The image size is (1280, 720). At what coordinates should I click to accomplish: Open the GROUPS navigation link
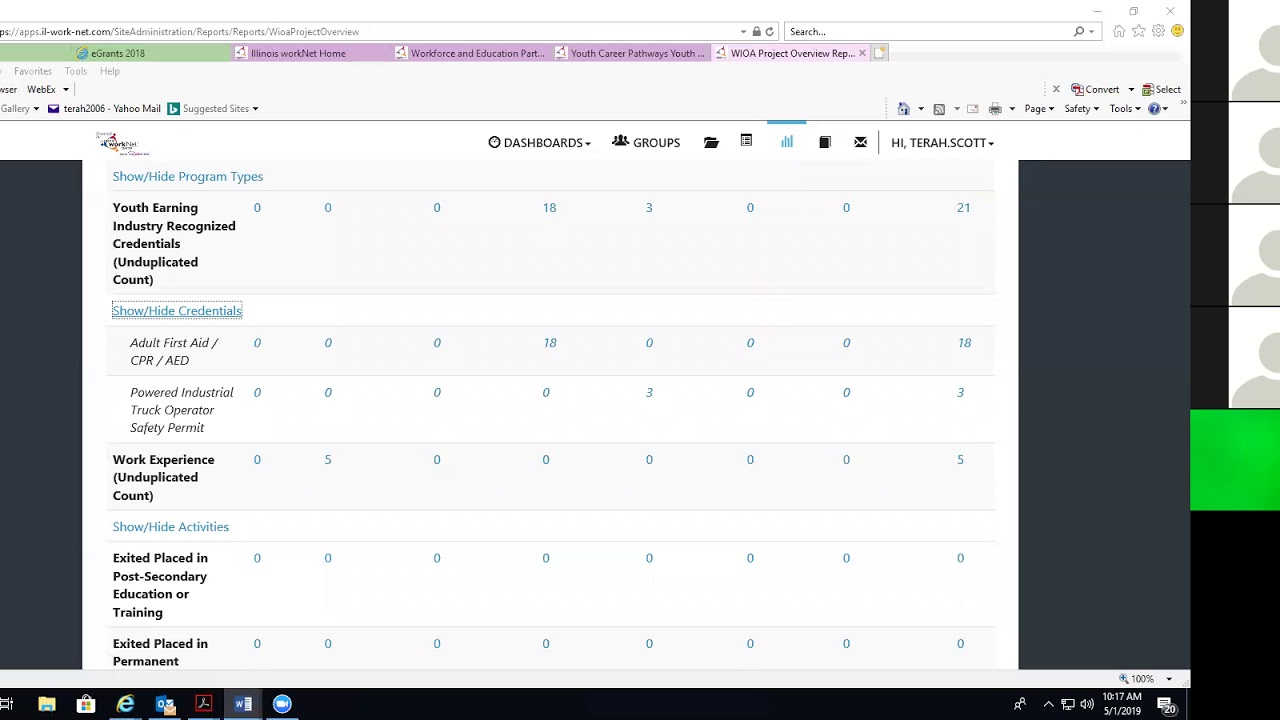pos(646,143)
